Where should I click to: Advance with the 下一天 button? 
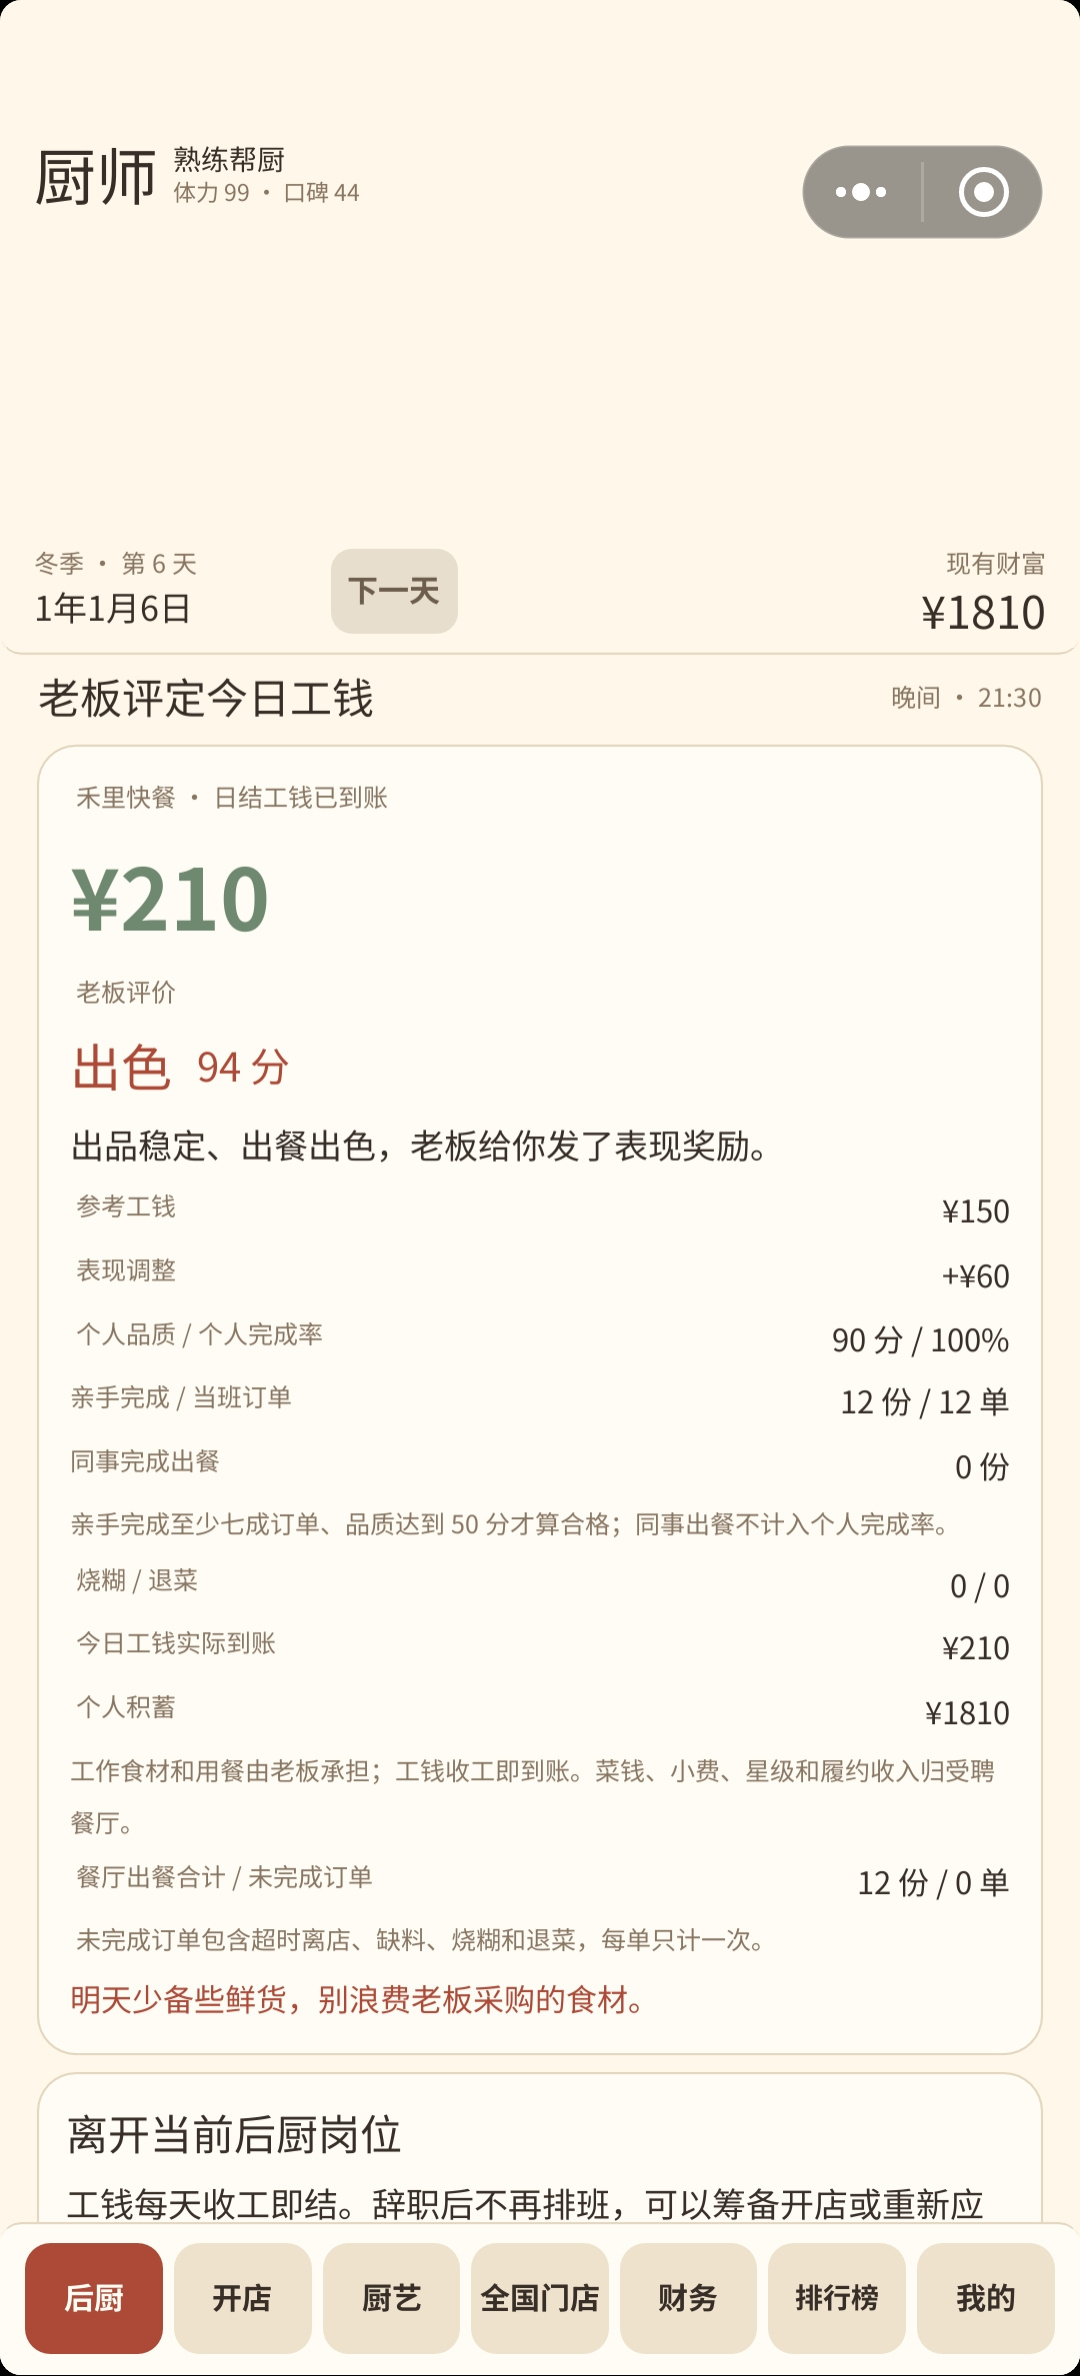394,591
